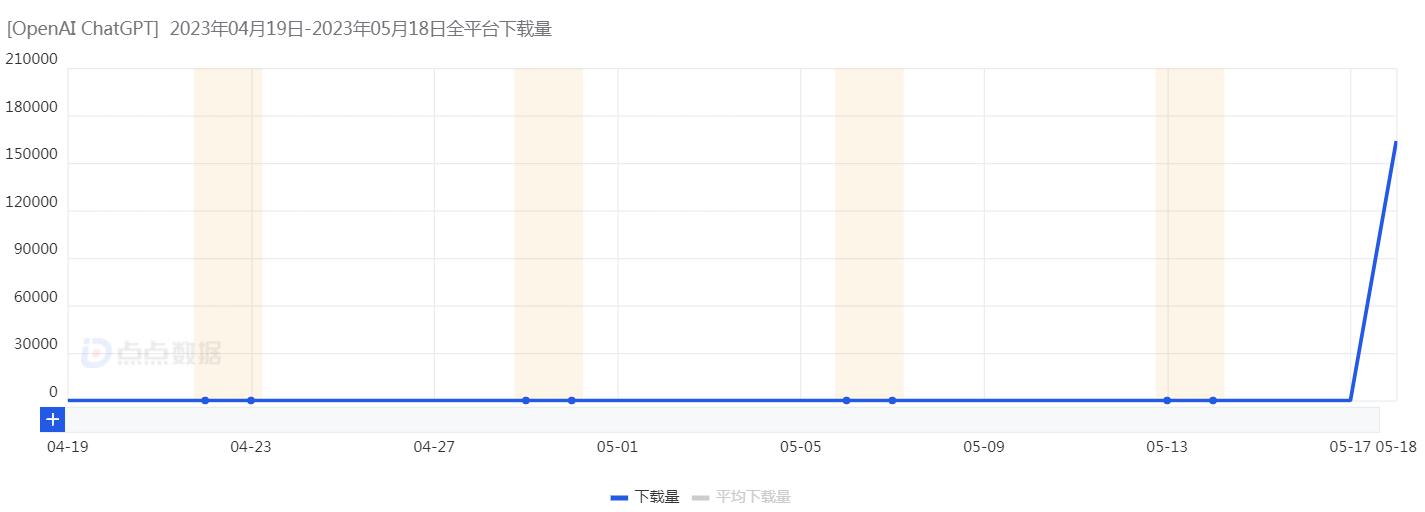Click the 点点数据 watermark logo
The height and width of the screenshot is (512, 1425).
(152, 352)
